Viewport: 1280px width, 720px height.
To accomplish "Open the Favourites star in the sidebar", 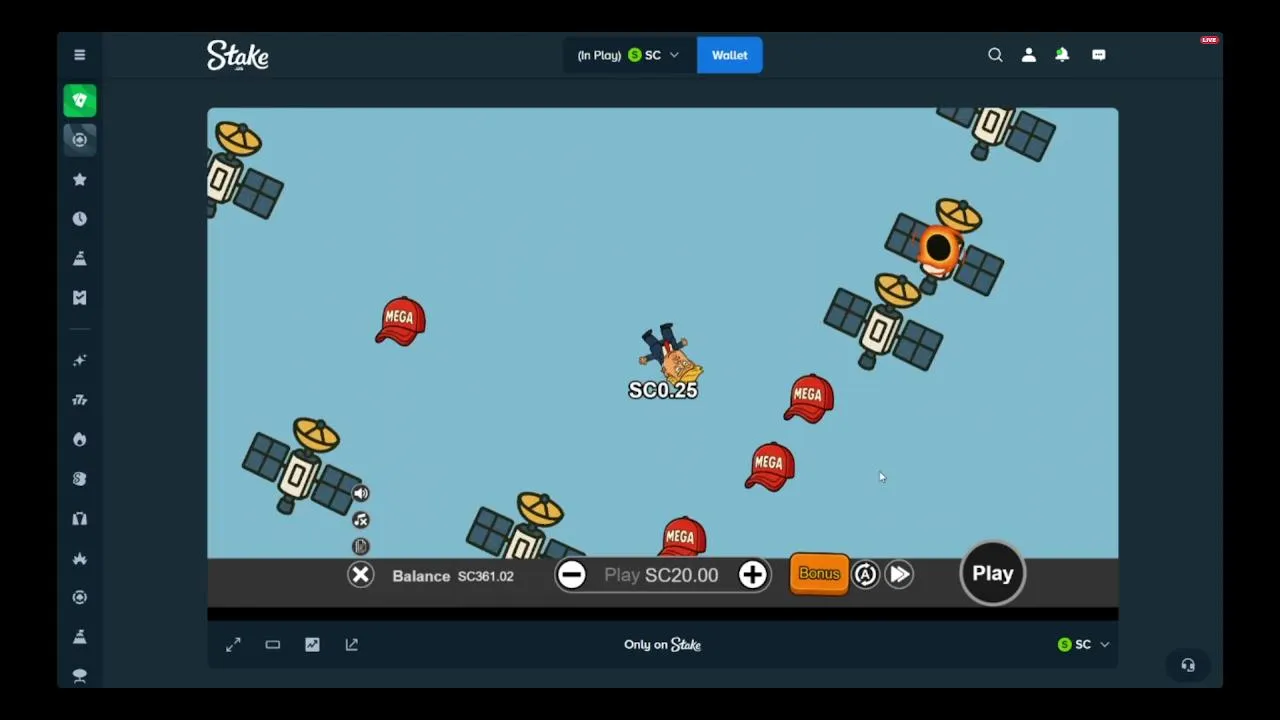I will click(80, 179).
